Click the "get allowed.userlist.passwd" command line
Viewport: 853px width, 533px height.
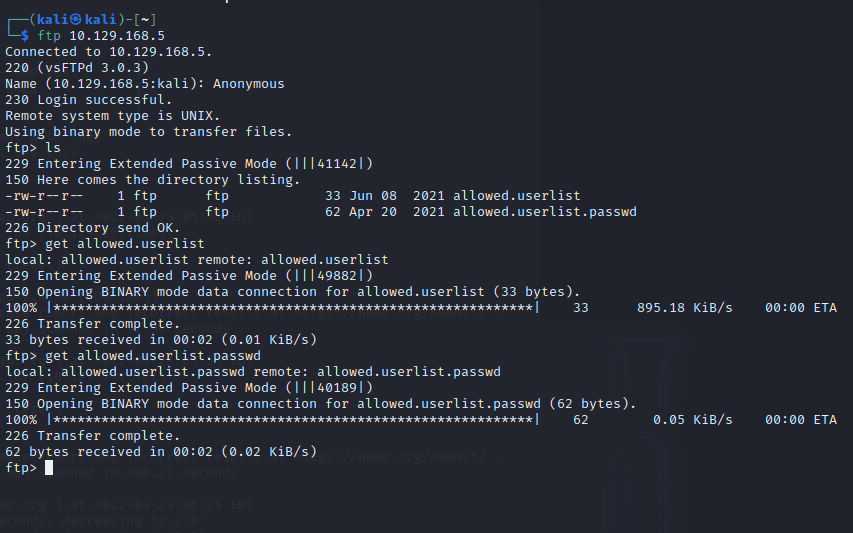point(133,356)
